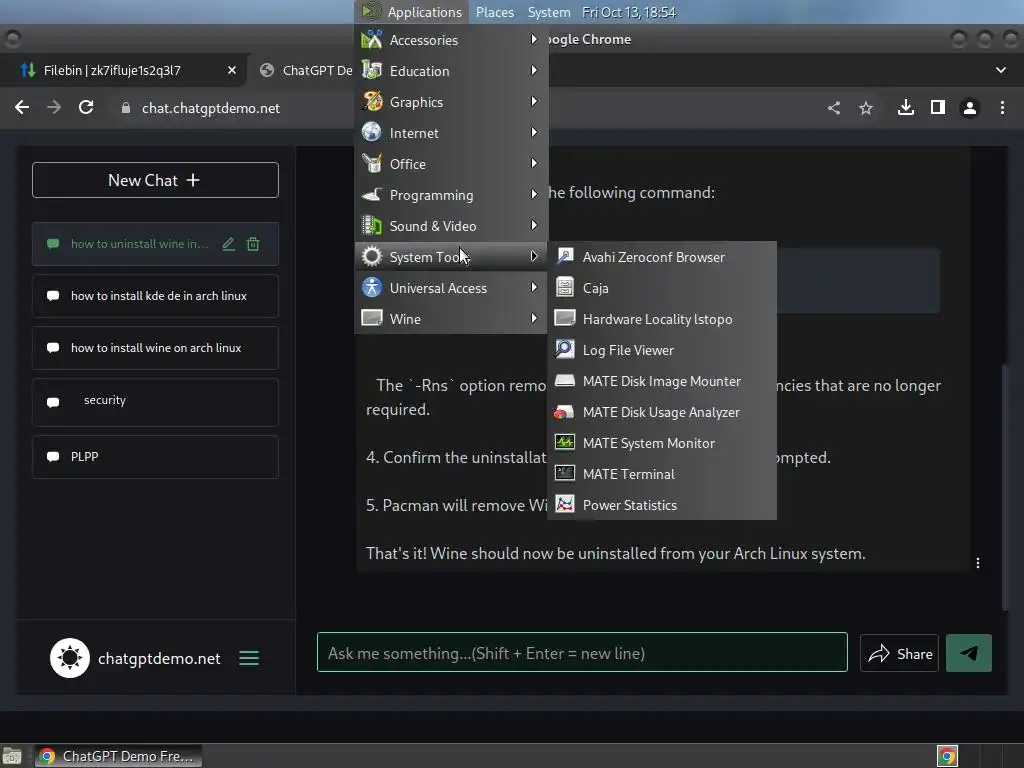This screenshot has height=768, width=1024.
Task: Open Power Statistics
Action: 662,505
